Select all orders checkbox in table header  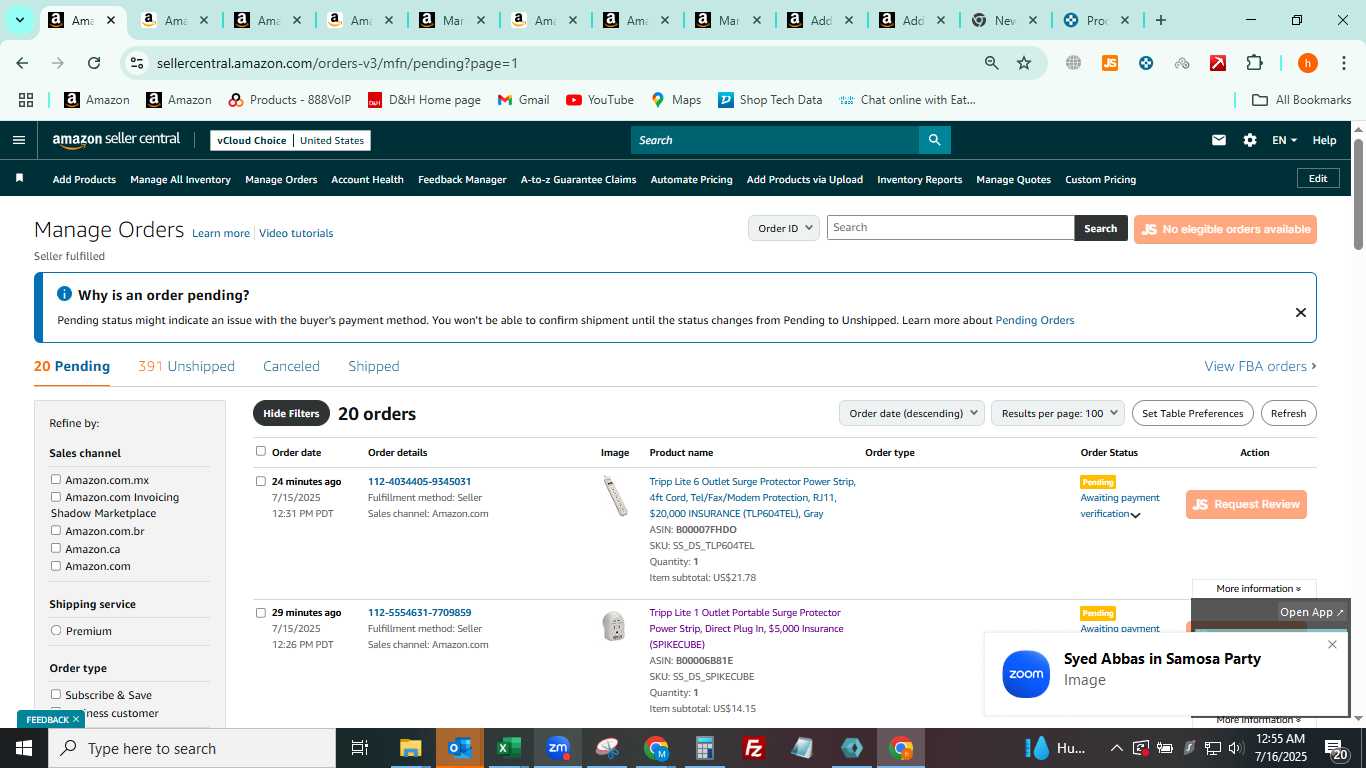[x=261, y=451]
